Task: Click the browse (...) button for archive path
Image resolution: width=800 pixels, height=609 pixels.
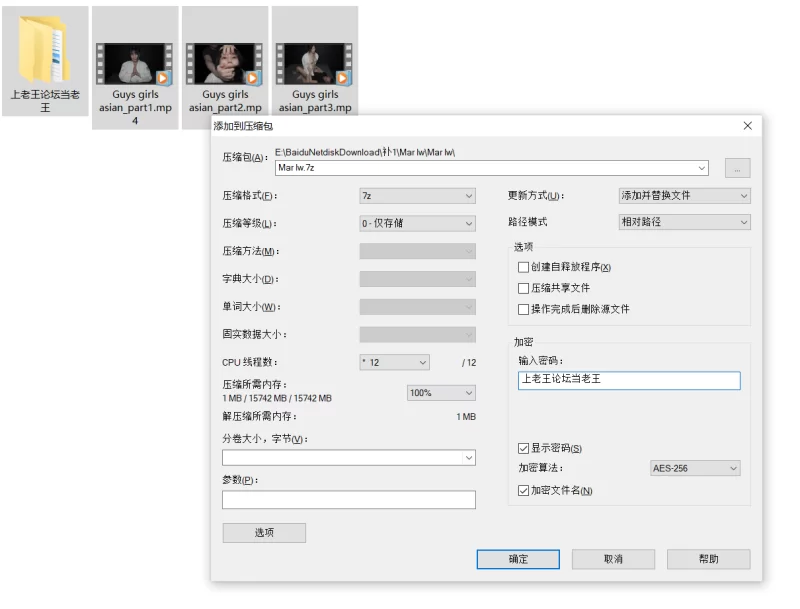Action: click(737, 168)
